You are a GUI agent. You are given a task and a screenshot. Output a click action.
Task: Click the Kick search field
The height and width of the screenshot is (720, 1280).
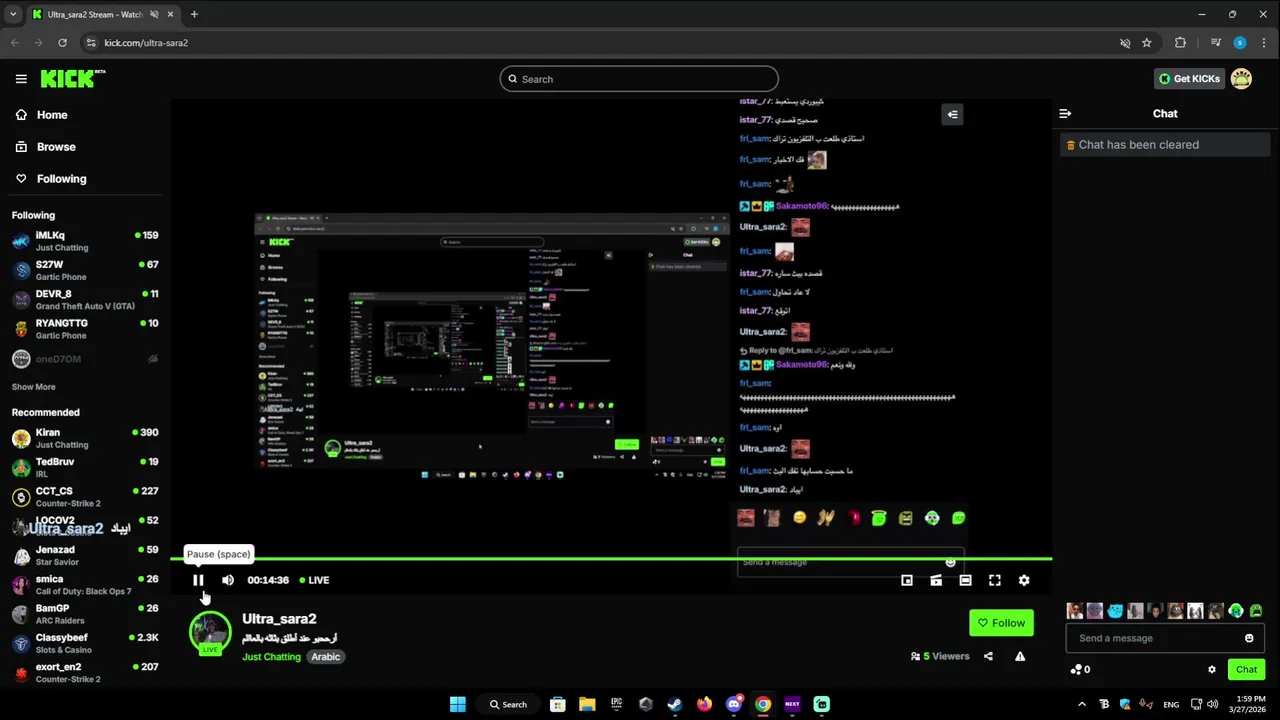coord(639,79)
